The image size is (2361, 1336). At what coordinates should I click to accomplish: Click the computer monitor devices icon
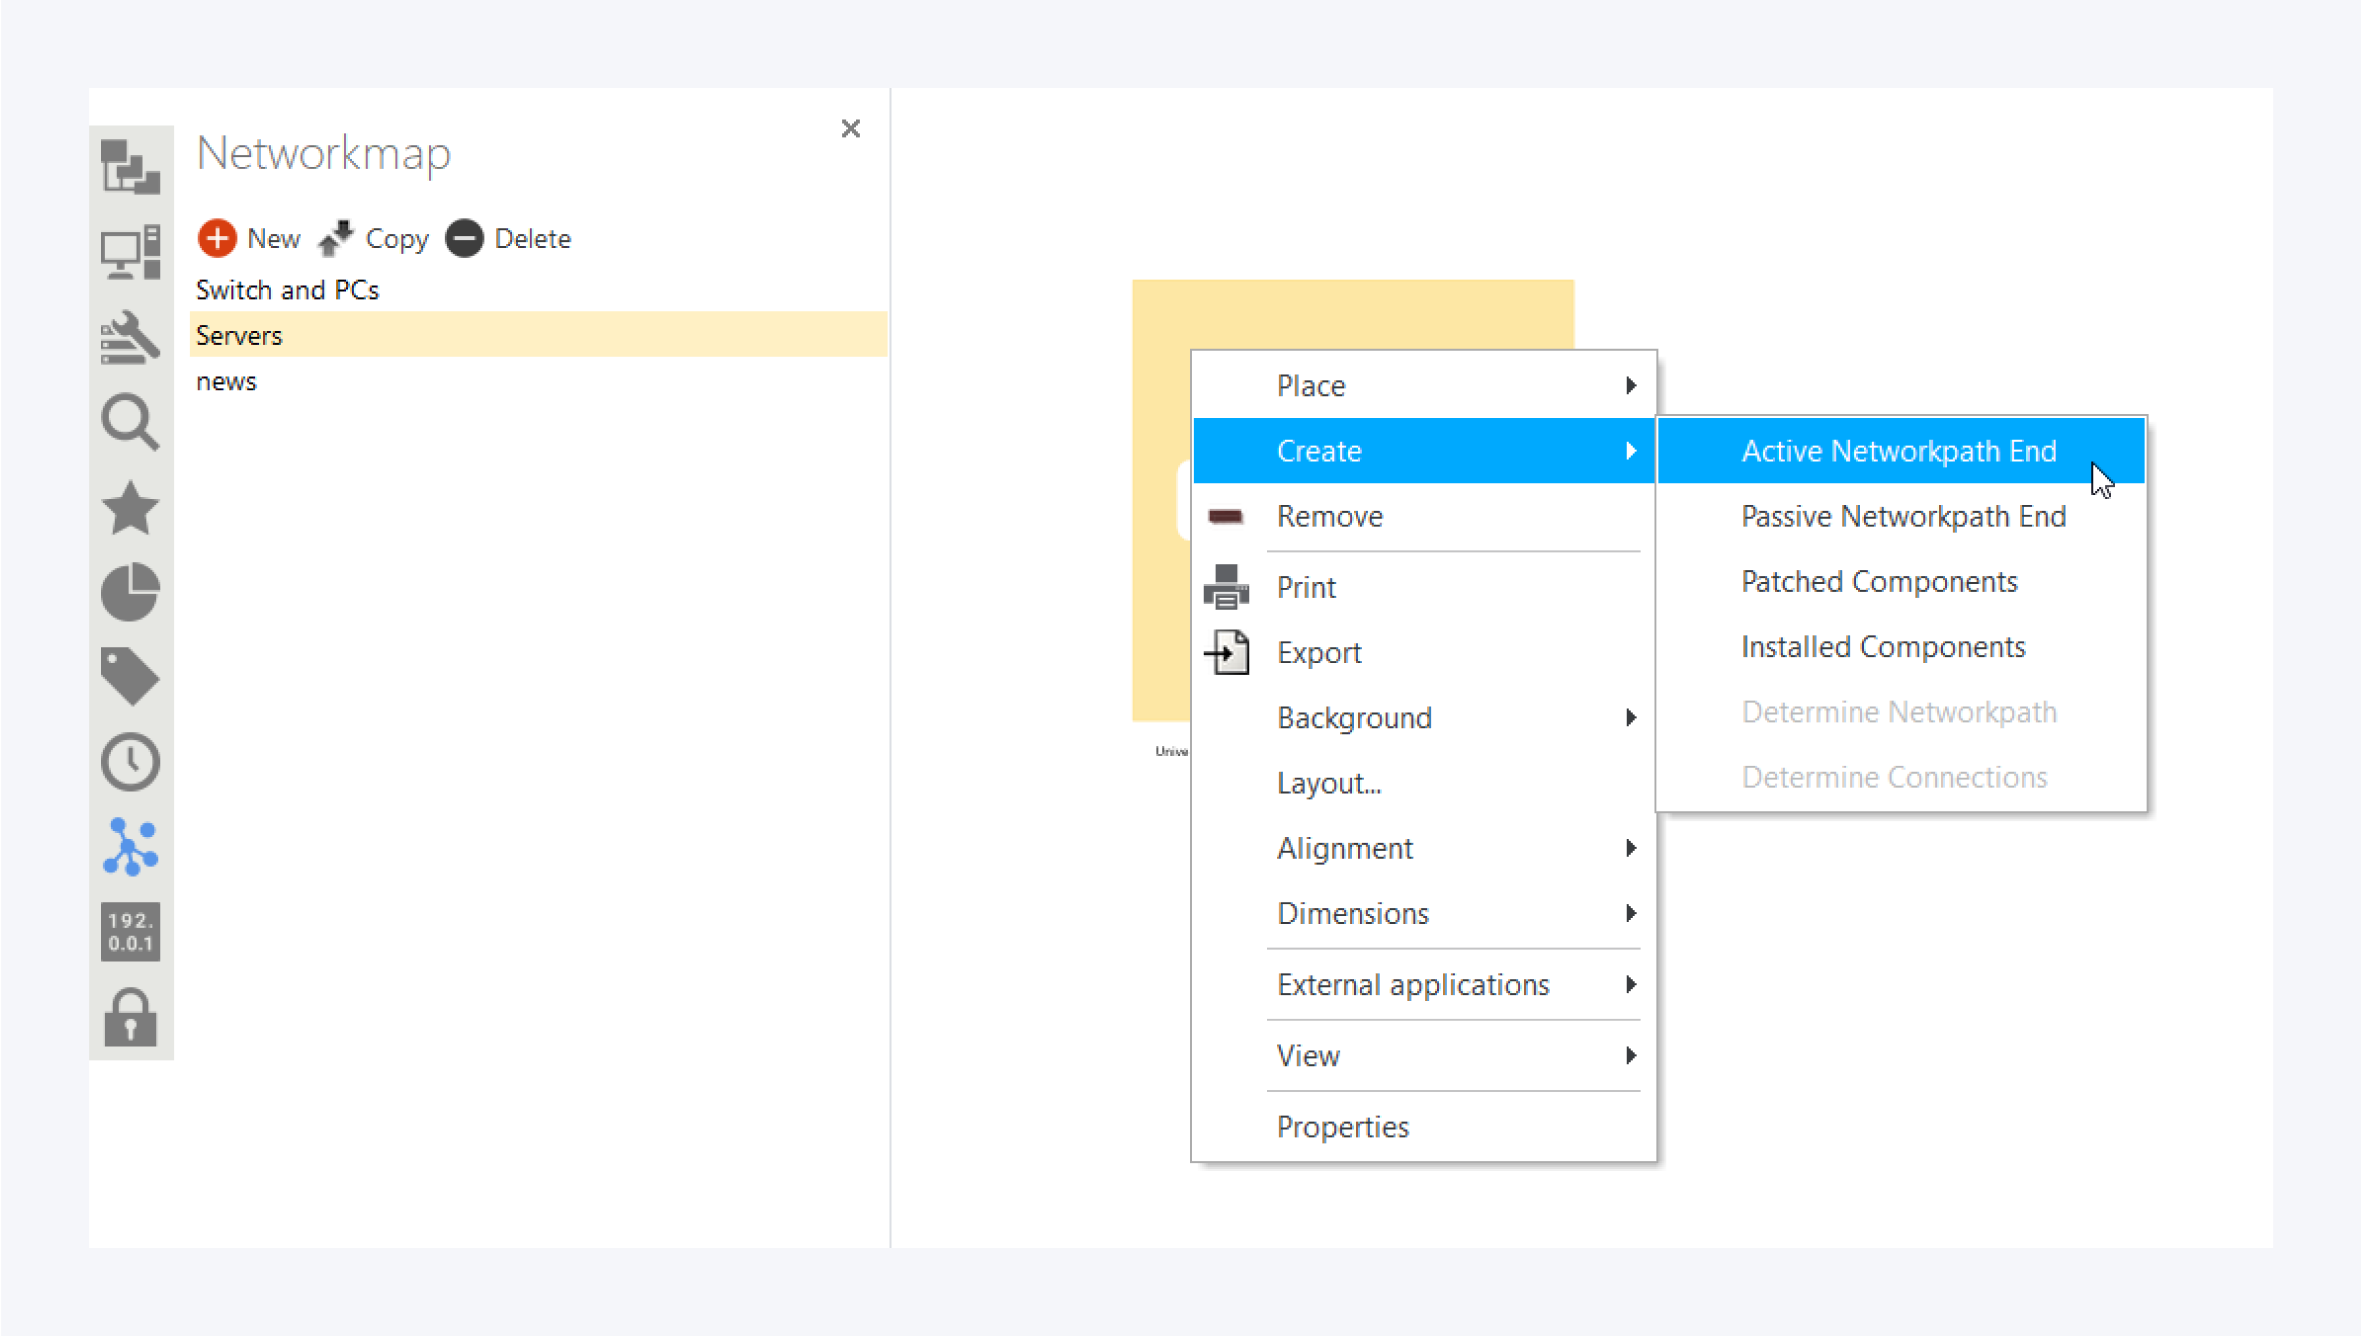point(130,252)
